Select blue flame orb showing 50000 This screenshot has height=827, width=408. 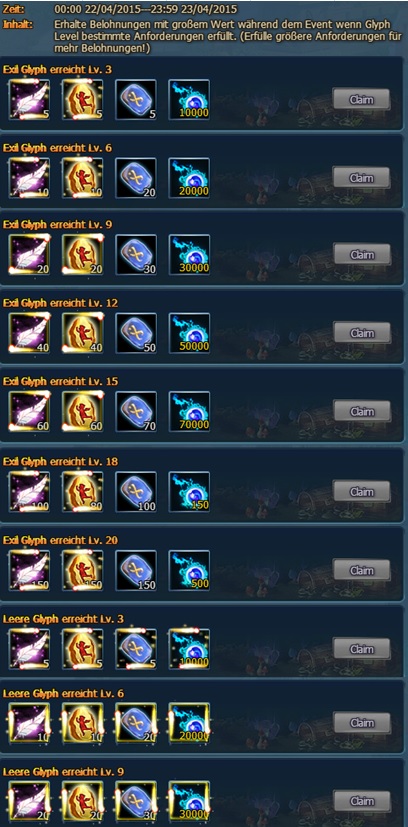(x=189, y=333)
